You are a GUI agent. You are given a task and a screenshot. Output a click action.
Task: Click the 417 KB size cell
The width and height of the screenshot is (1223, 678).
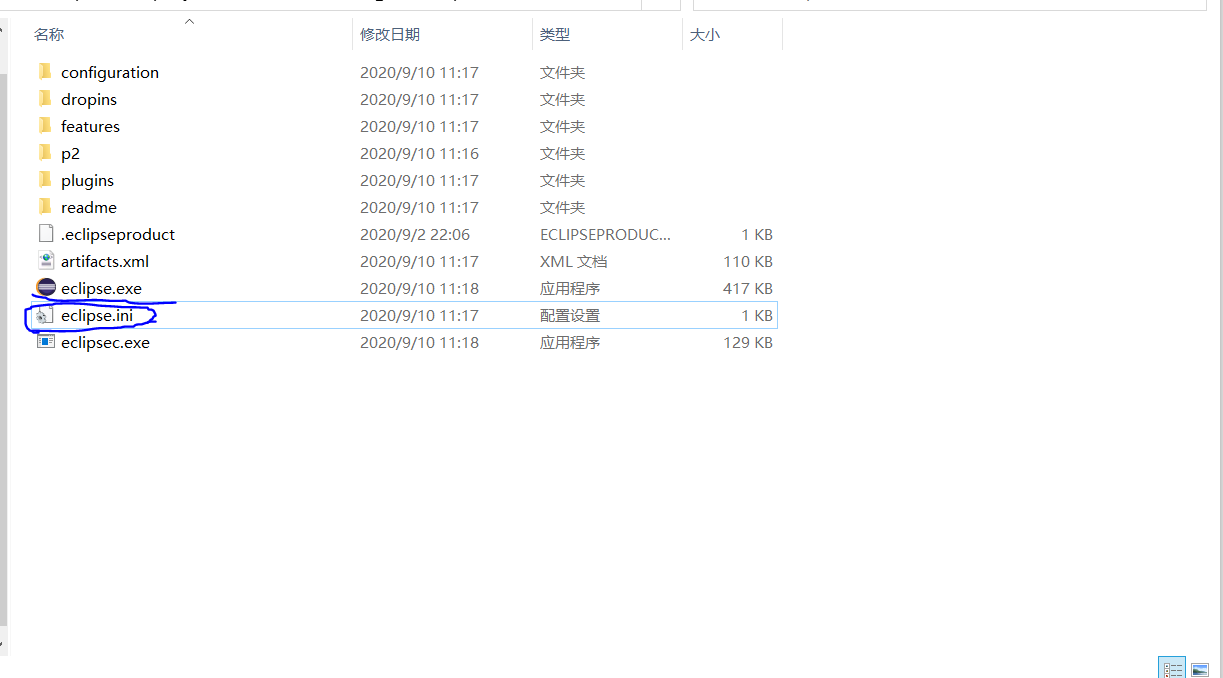(748, 288)
